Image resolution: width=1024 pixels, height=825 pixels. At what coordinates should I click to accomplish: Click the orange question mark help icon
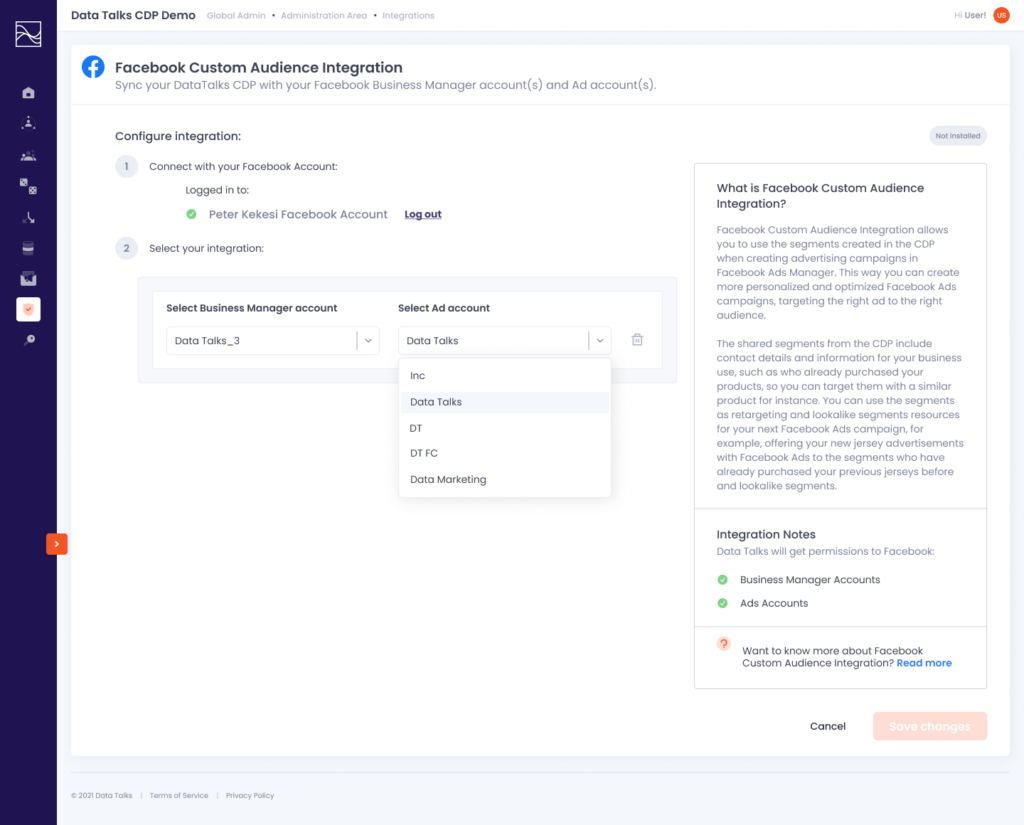[x=724, y=643]
